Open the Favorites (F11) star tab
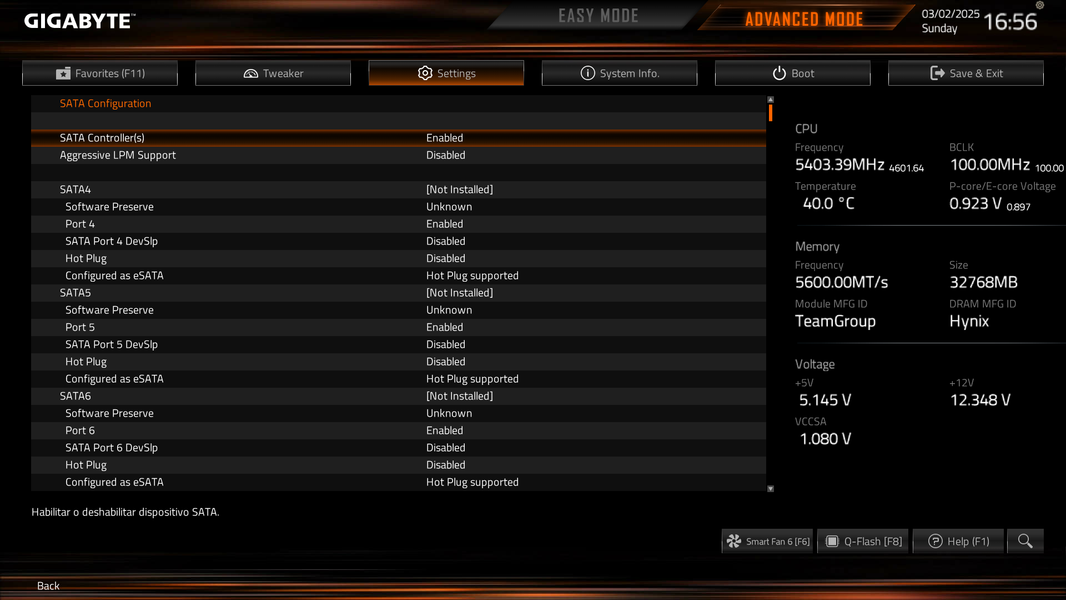This screenshot has width=1066, height=600. click(x=100, y=73)
